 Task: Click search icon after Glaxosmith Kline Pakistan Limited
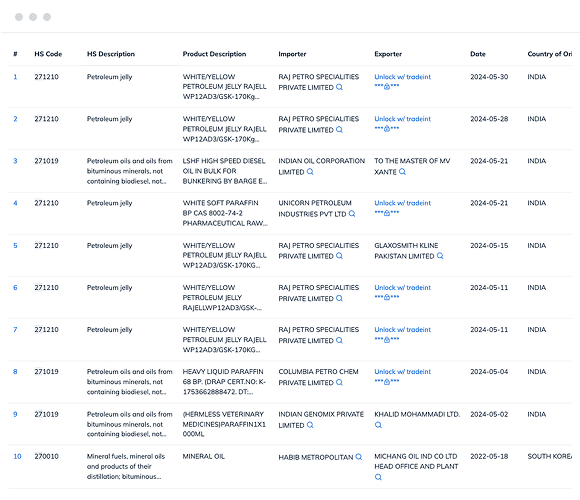(x=440, y=256)
